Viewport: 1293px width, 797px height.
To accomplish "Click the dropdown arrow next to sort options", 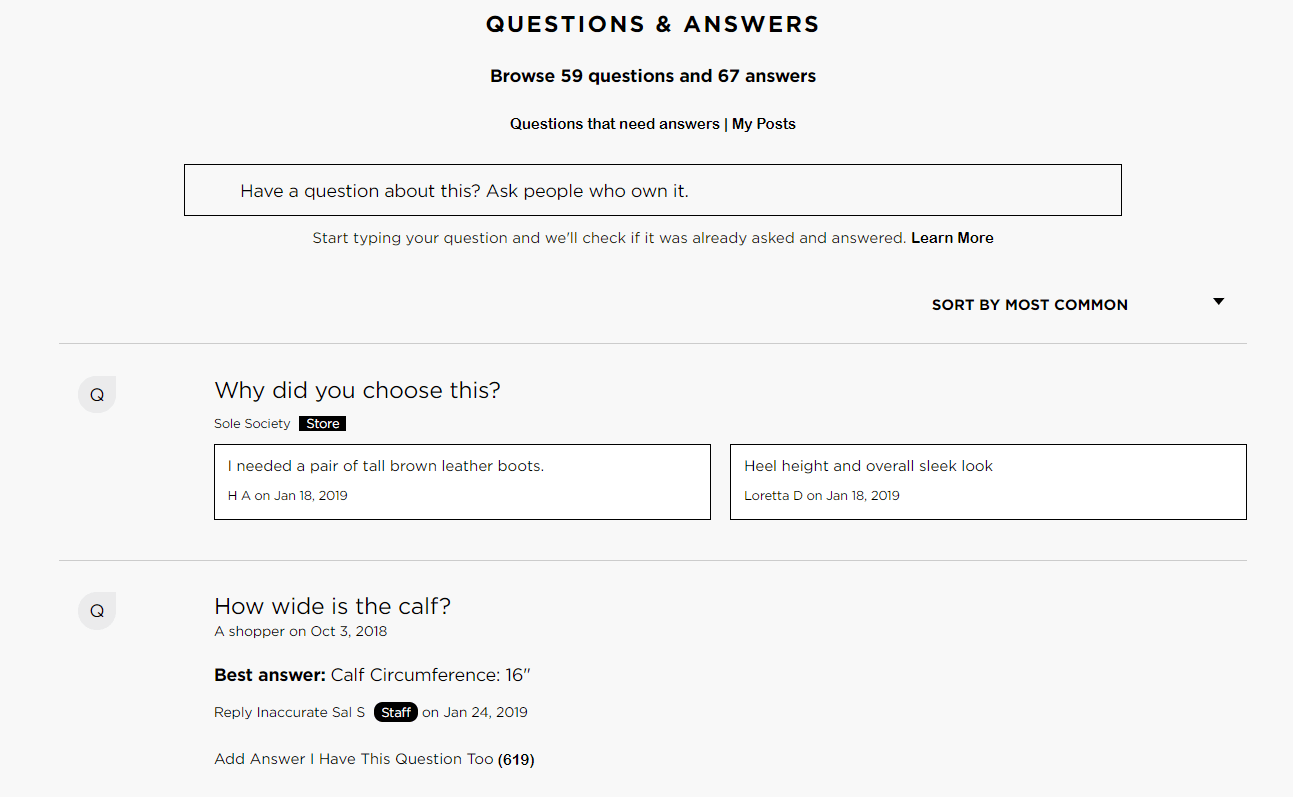I will coord(1218,300).
